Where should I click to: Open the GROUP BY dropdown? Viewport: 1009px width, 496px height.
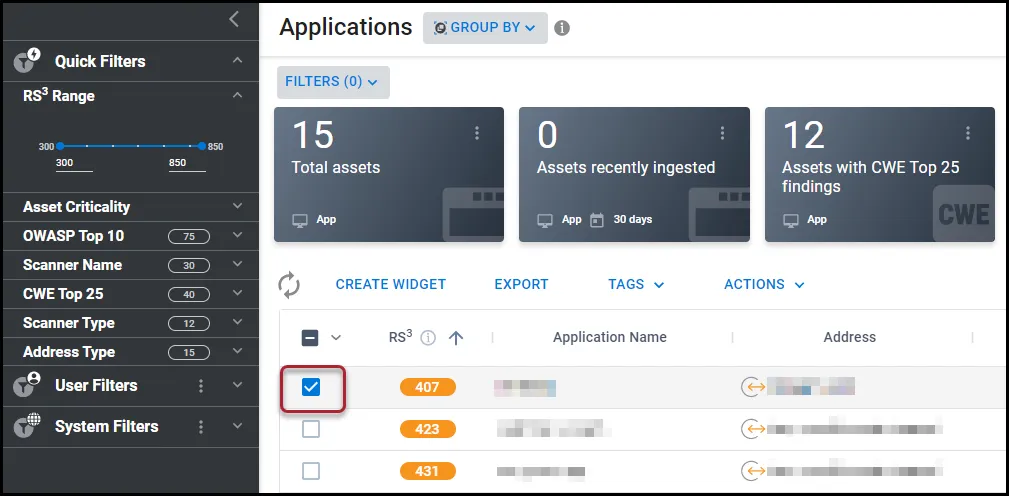pyautogui.click(x=485, y=28)
